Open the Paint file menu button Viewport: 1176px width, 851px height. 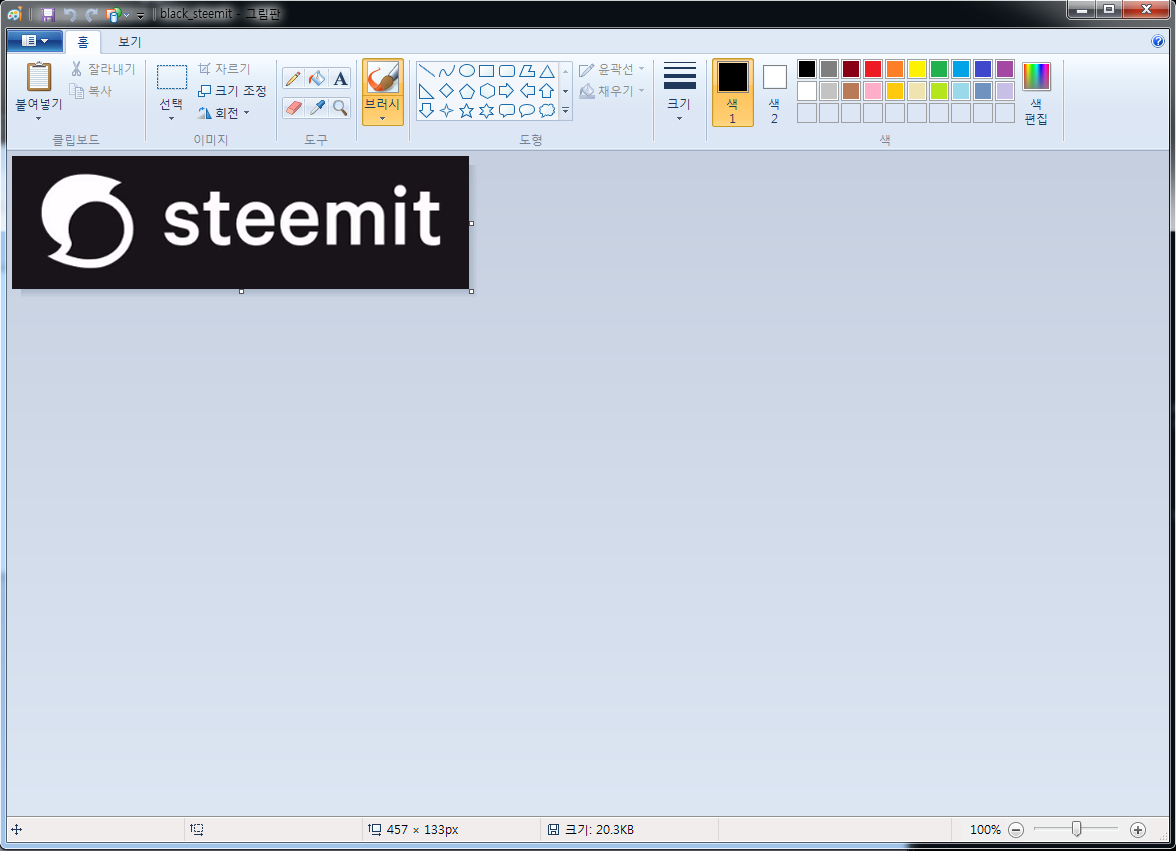(x=34, y=41)
